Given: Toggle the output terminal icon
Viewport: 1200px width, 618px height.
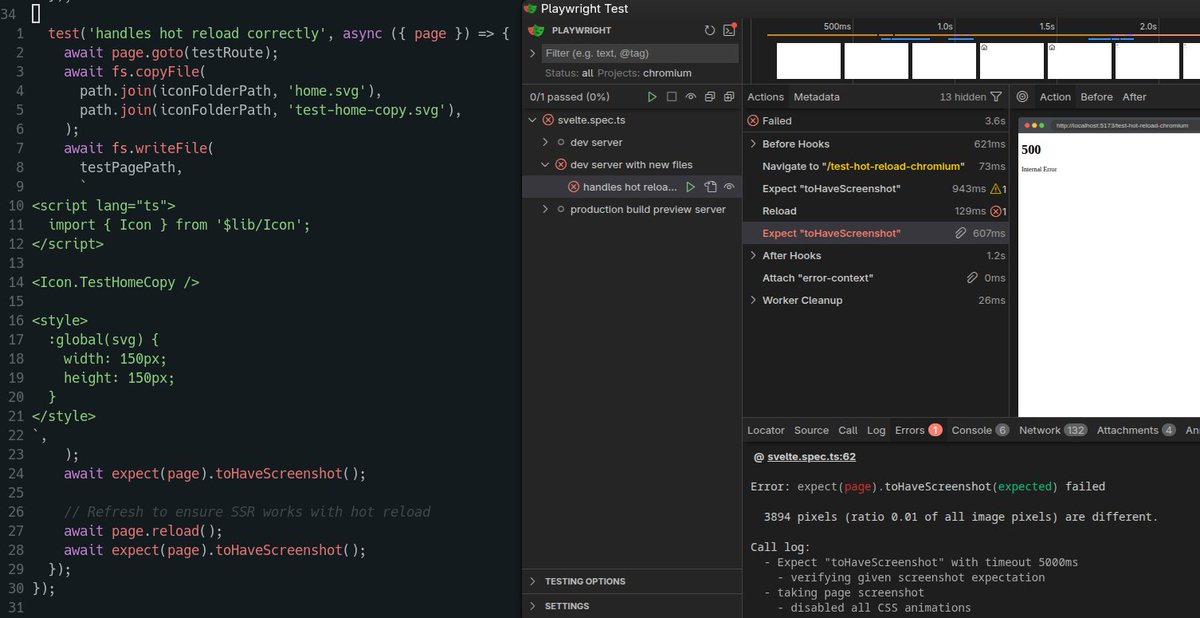Looking at the screenshot, I should [730, 31].
